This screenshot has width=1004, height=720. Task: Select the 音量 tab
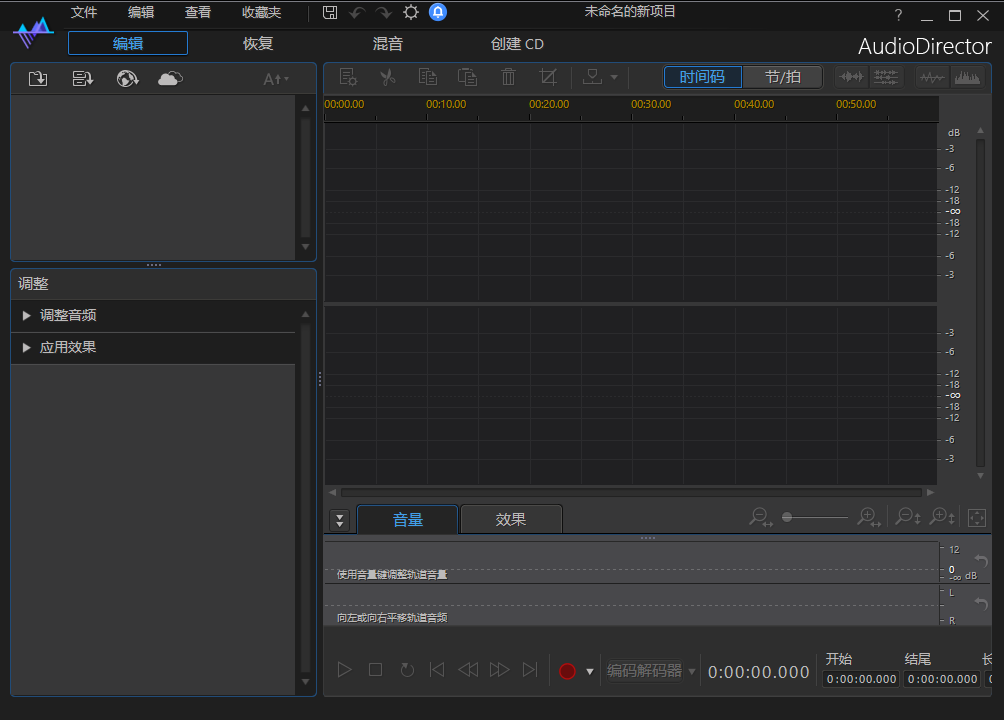tap(407, 520)
